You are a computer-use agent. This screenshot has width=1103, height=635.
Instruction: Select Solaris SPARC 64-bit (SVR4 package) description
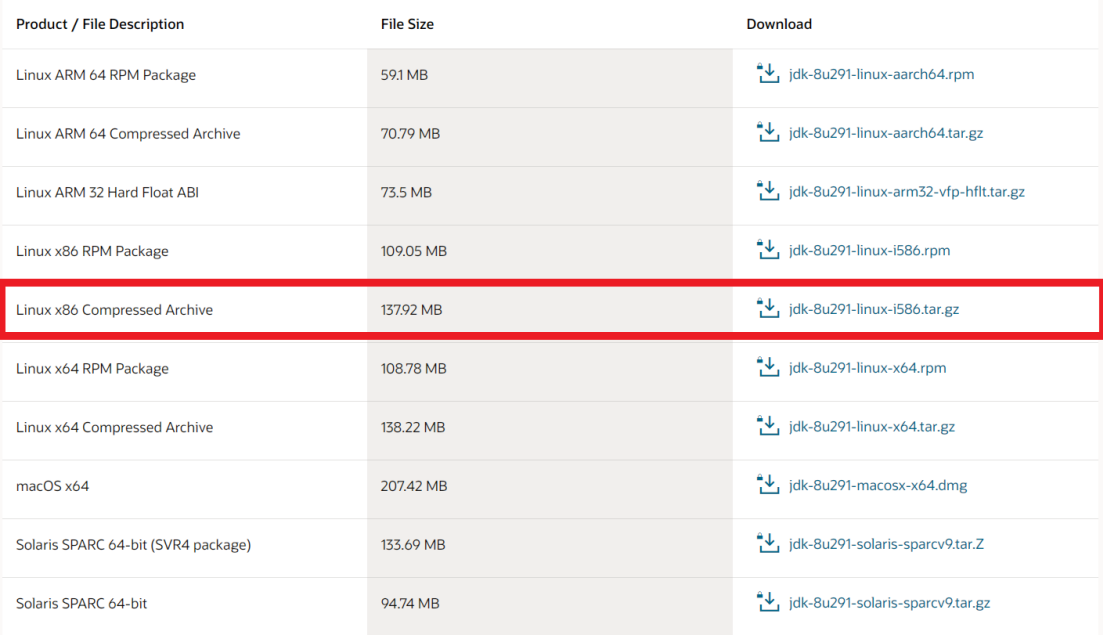click(x=133, y=545)
